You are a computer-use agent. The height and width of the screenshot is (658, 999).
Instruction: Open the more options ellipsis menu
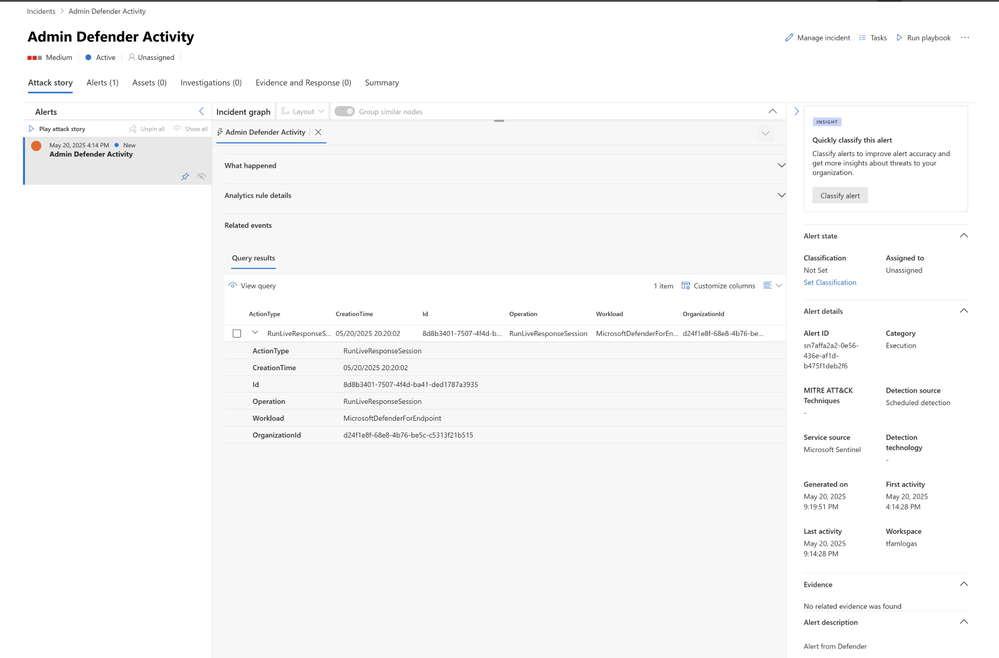click(x=965, y=38)
